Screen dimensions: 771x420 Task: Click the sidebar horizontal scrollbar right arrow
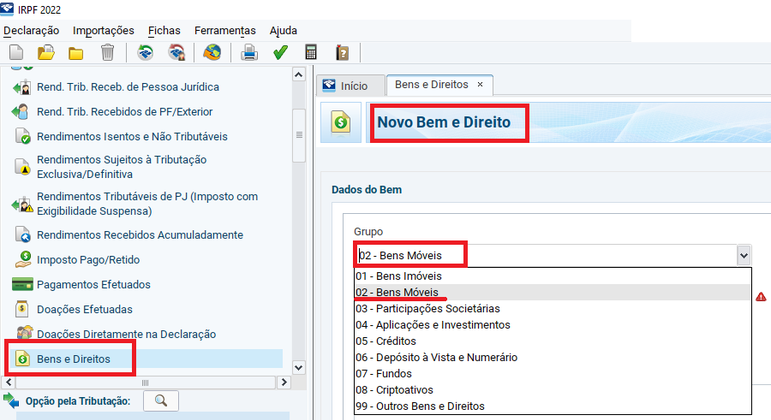point(284,382)
